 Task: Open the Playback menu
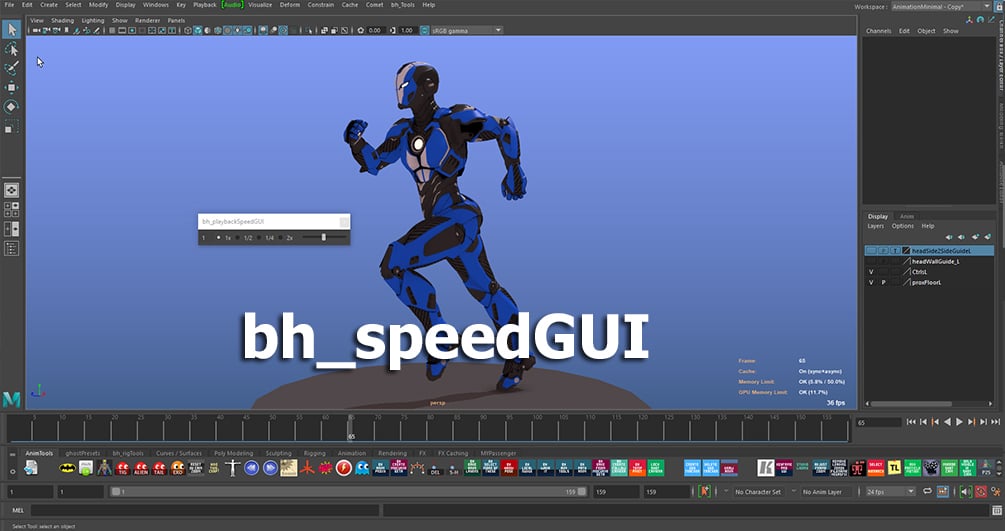[x=205, y=4]
